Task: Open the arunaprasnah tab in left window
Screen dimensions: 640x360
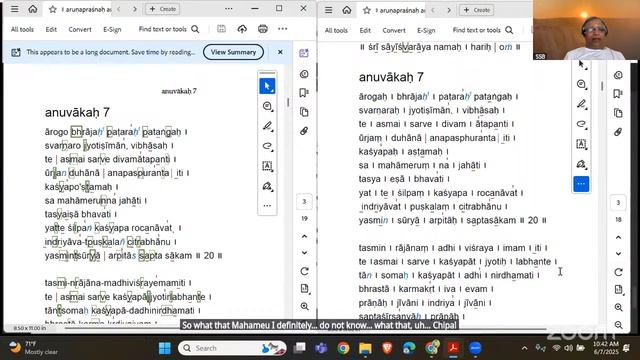Action: (x=87, y=9)
